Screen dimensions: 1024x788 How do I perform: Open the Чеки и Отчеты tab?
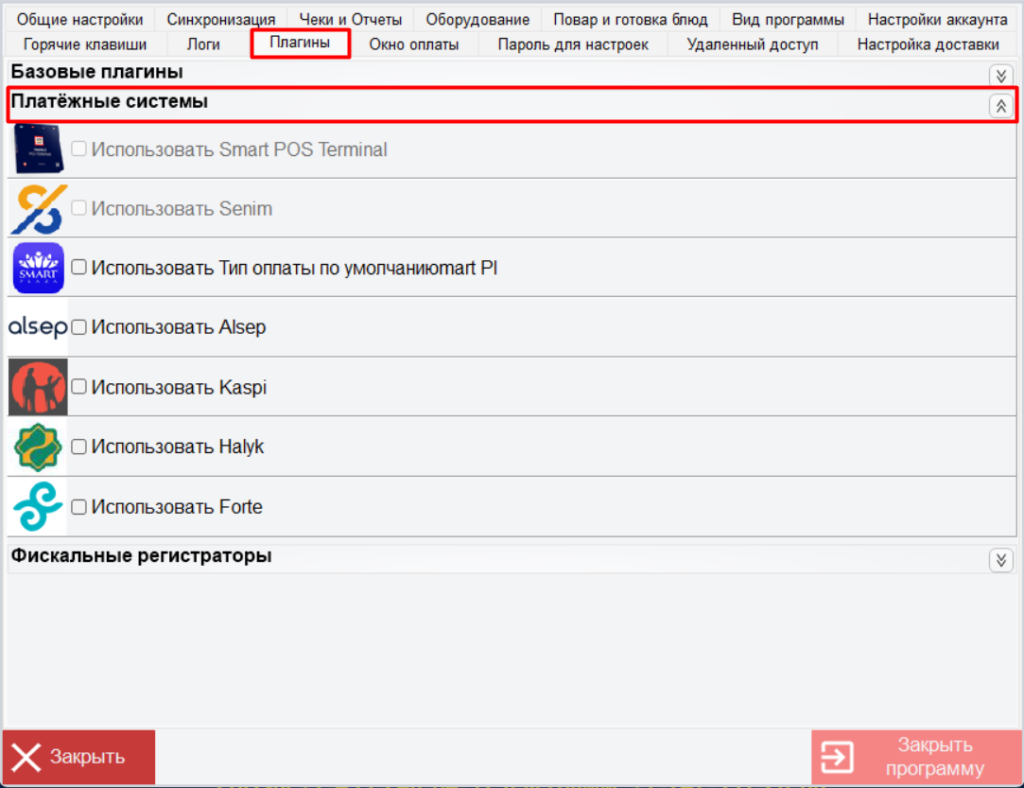(x=350, y=20)
